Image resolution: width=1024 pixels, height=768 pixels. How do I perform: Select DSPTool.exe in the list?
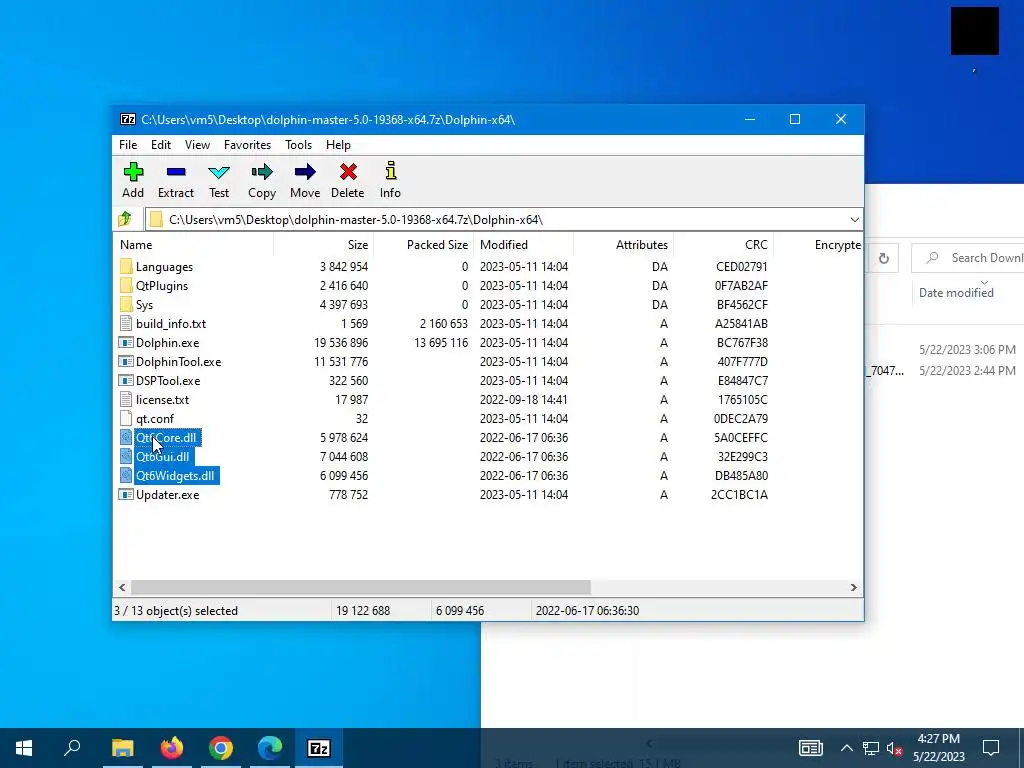click(168, 381)
